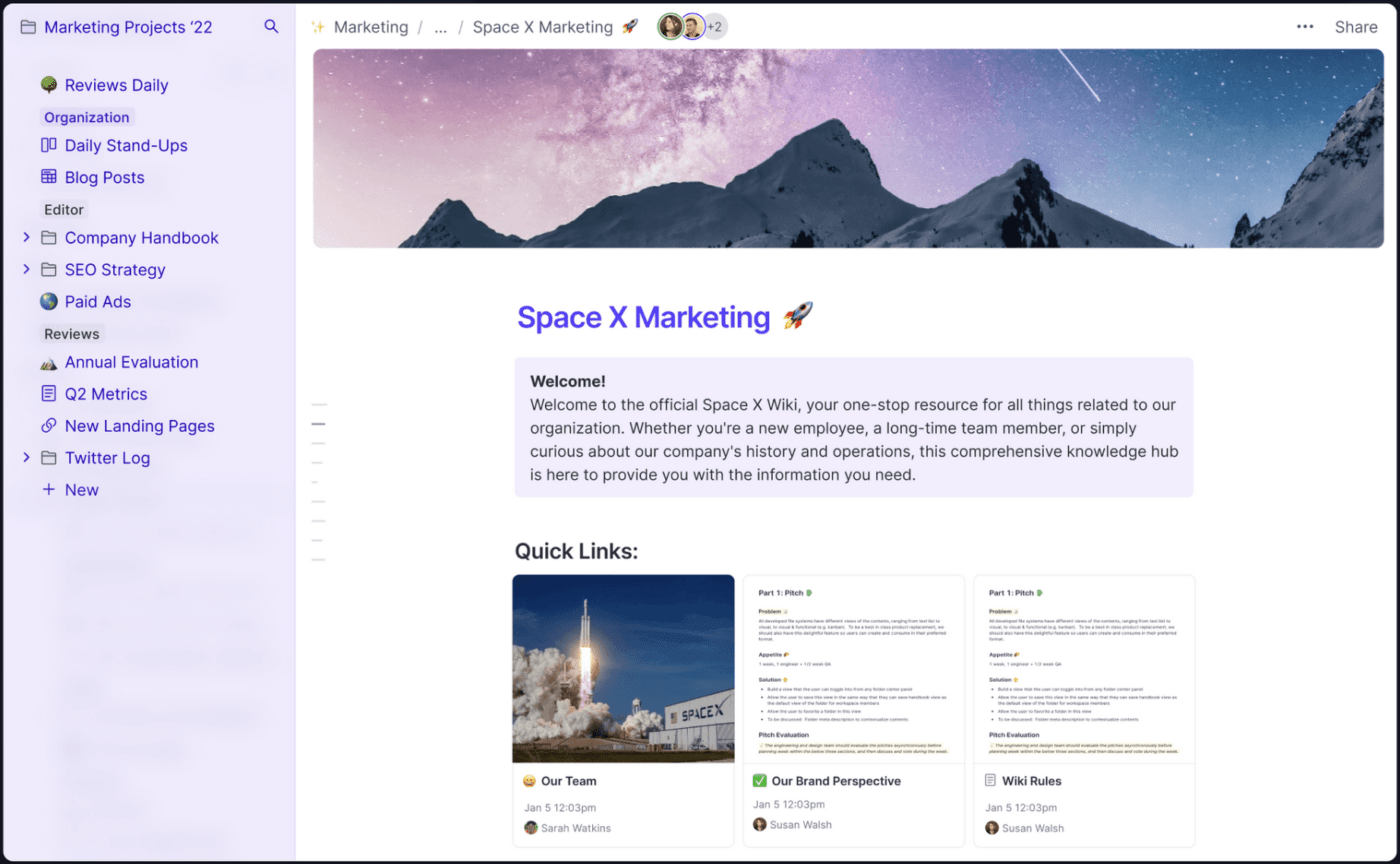Click the Welcome! callout heading
Image resolution: width=1400 pixels, height=864 pixels.
[x=568, y=381]
